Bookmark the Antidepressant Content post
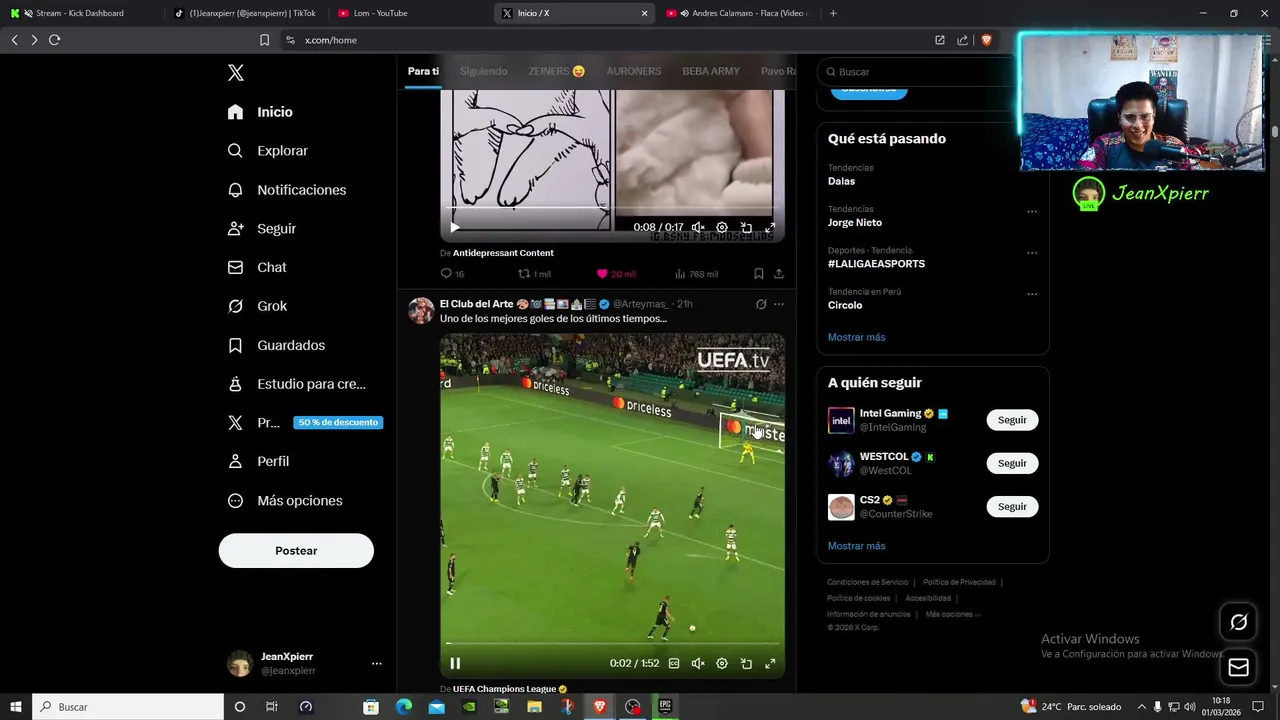Image resolution: width=1280 pixels, height=720 pixels. point(759,274)
